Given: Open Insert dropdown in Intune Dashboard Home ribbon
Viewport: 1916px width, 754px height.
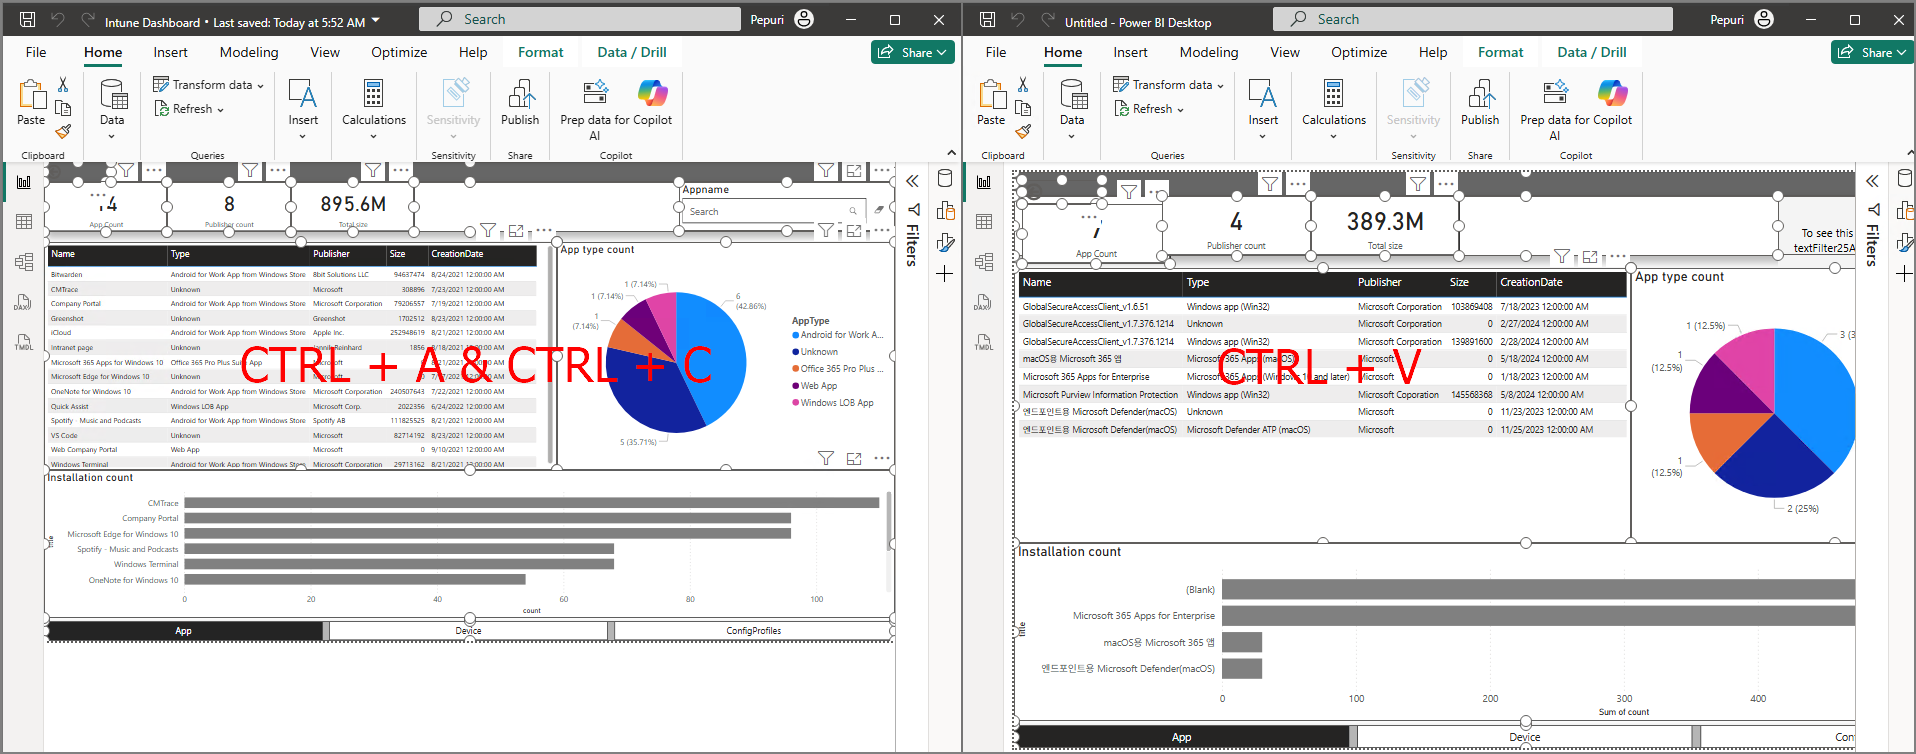Looking at the screenshot, I should click(302, 137).
